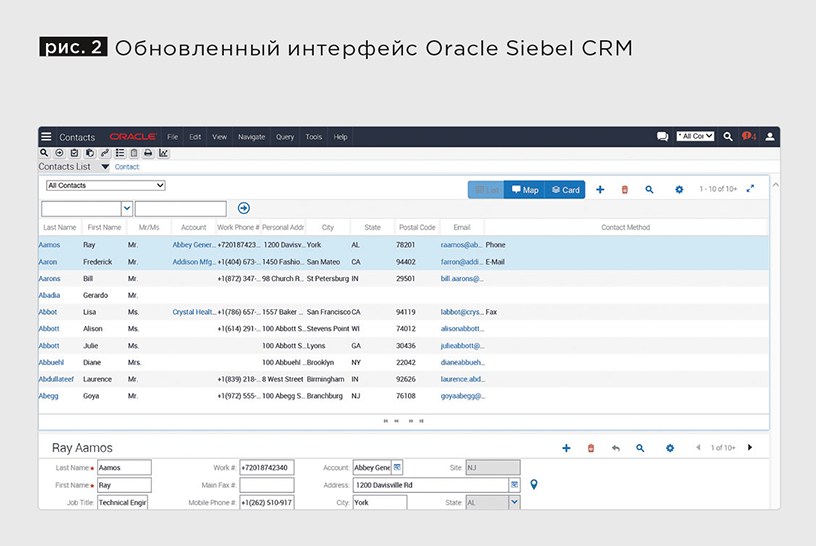Open the Navigate menu
This screenshot has width=816, height=546.
(251, 137)
